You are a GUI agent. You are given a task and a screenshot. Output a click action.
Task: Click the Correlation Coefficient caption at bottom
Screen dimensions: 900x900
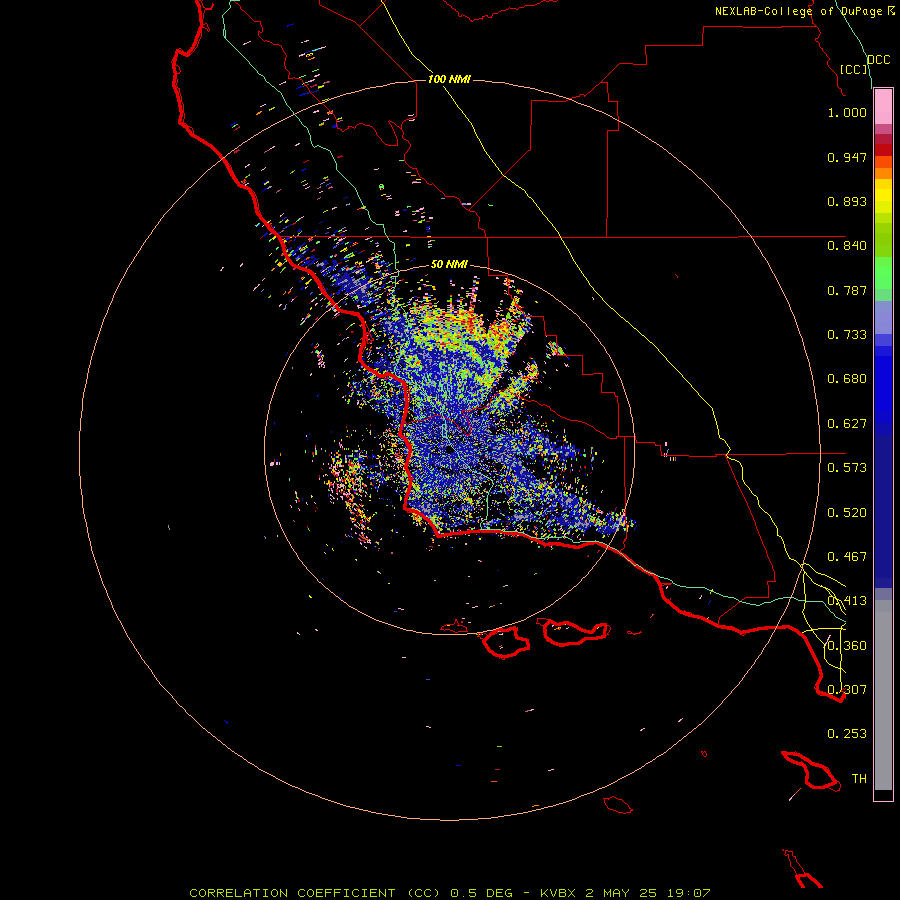click(x=450, y=893)
